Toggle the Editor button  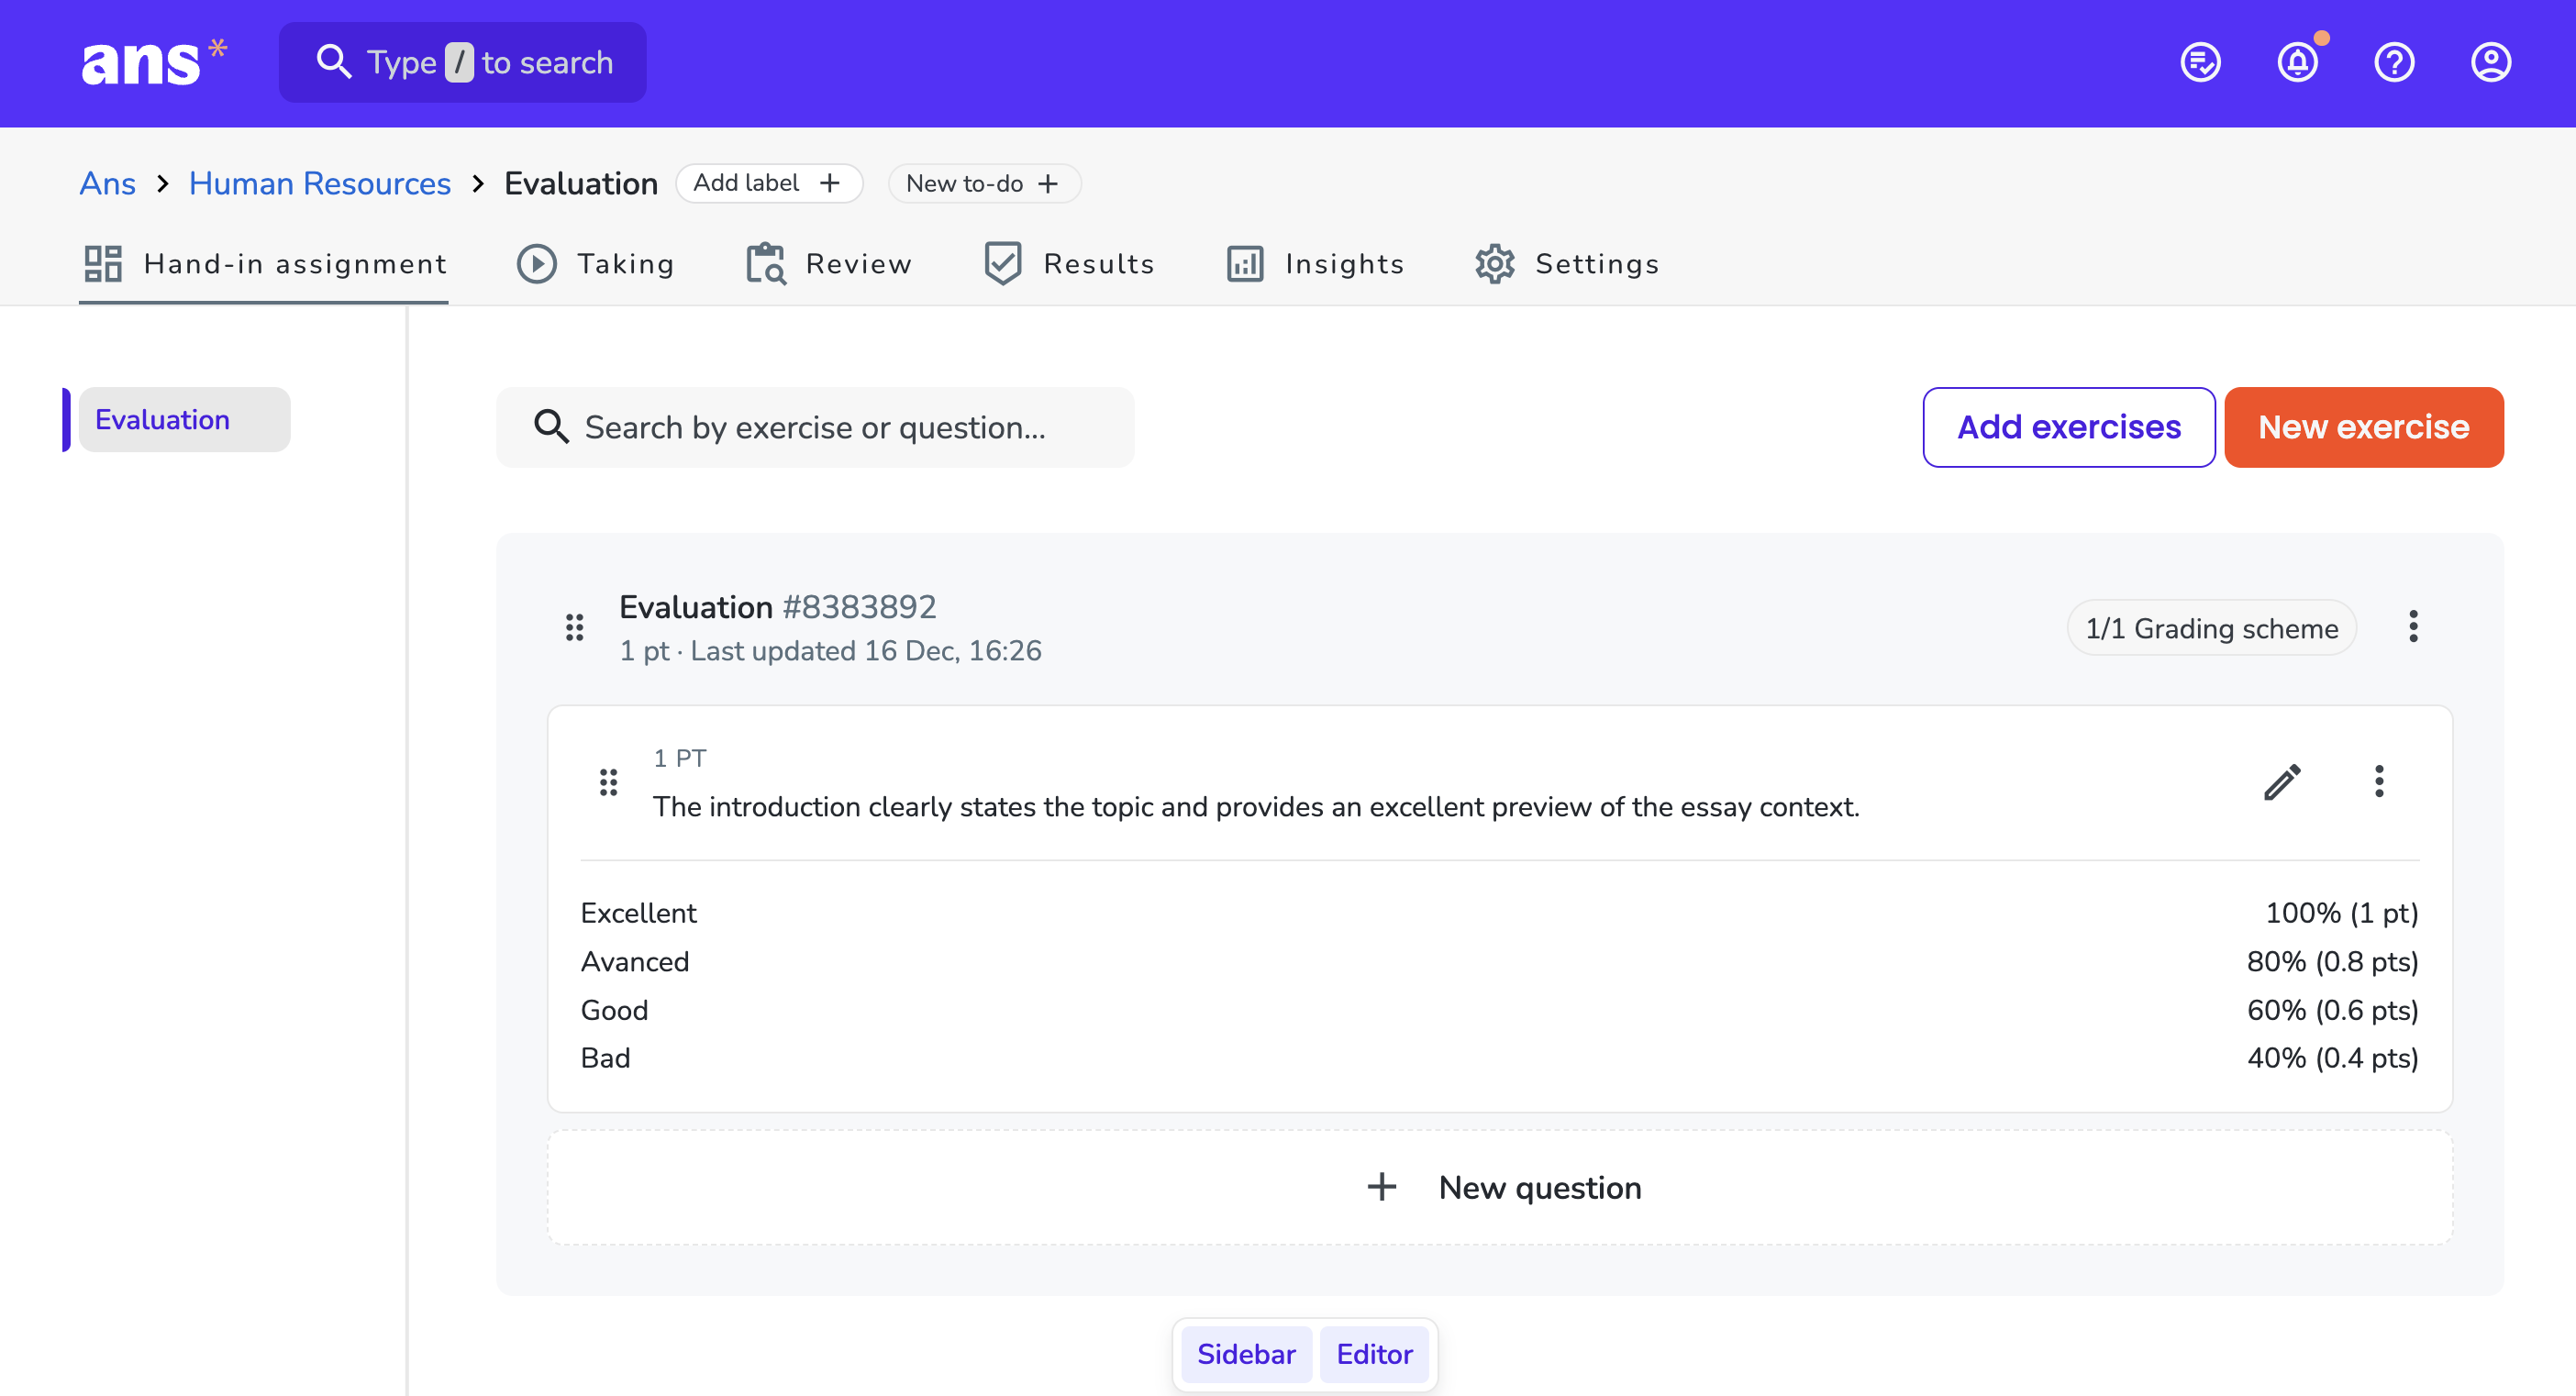click(x=1374, y=1354)
